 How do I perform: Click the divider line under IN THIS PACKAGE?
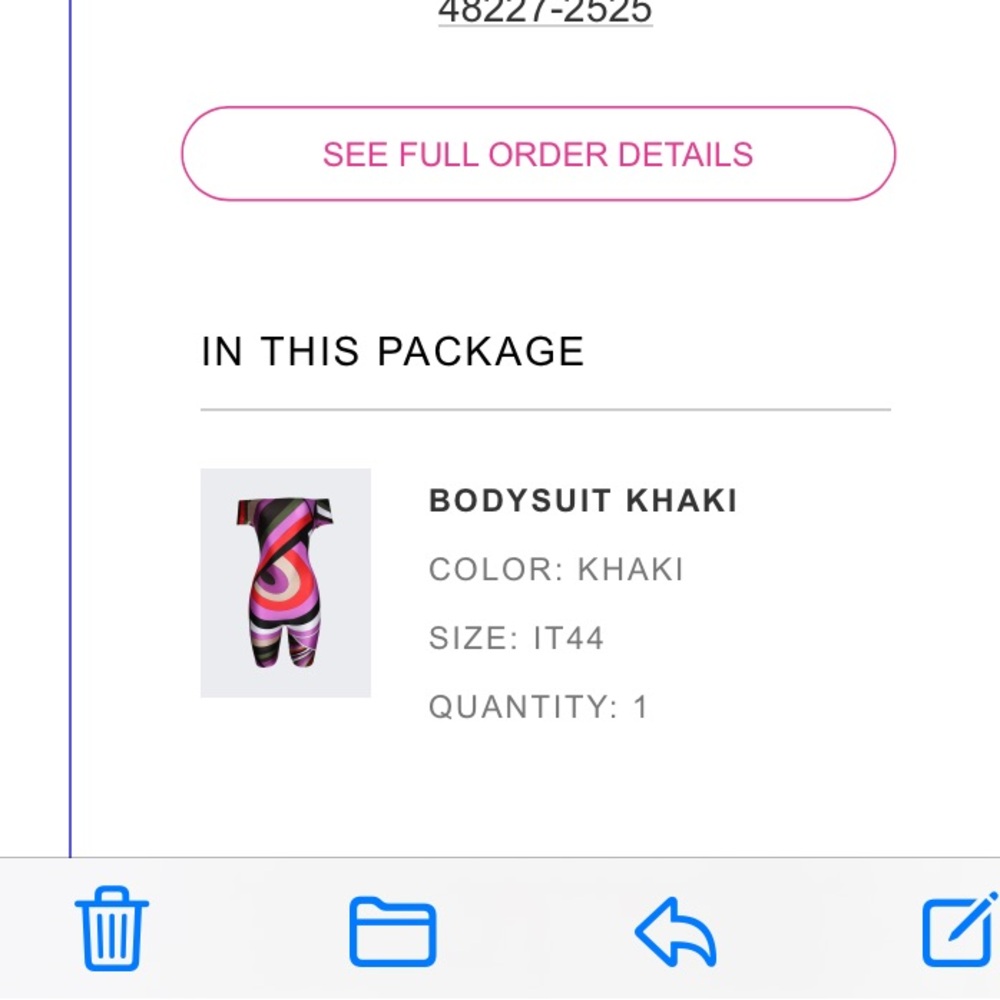(x=545, y=410)
